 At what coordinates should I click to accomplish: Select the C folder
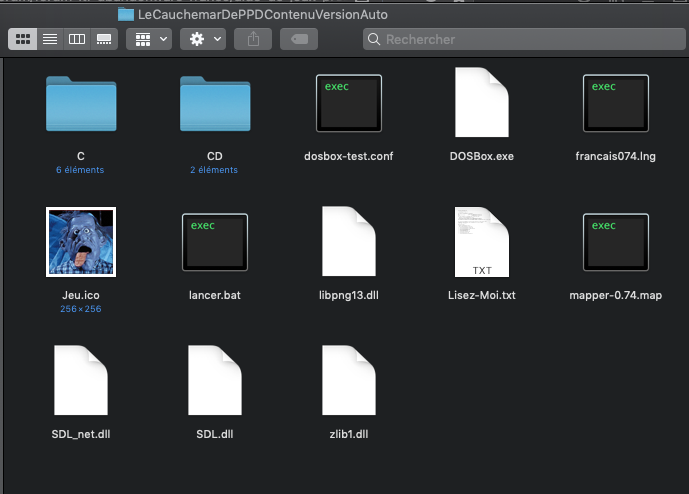tap(81, 104)
